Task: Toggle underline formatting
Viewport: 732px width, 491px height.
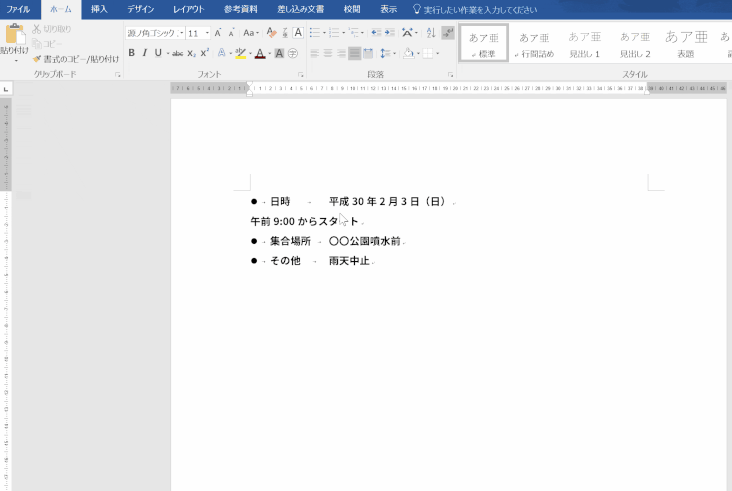Action: pyautogui.click(x=158, y=53)
